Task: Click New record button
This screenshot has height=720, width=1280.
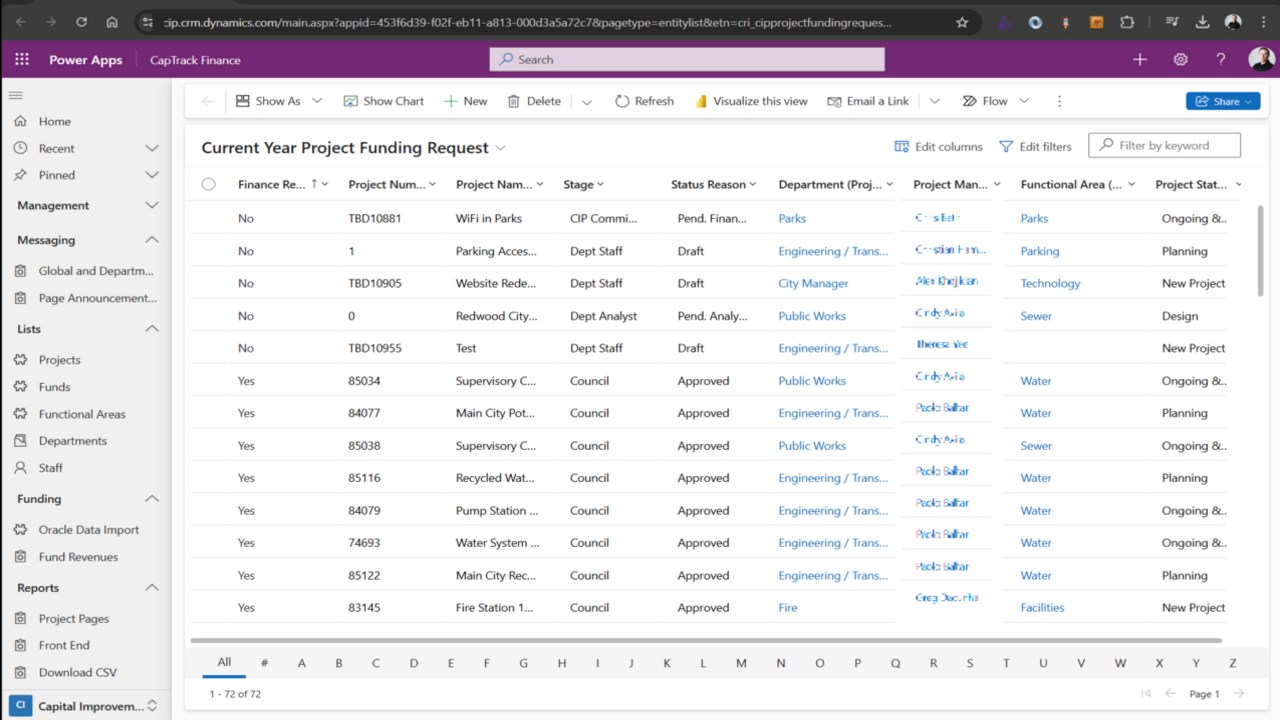Action: point(466,101)
